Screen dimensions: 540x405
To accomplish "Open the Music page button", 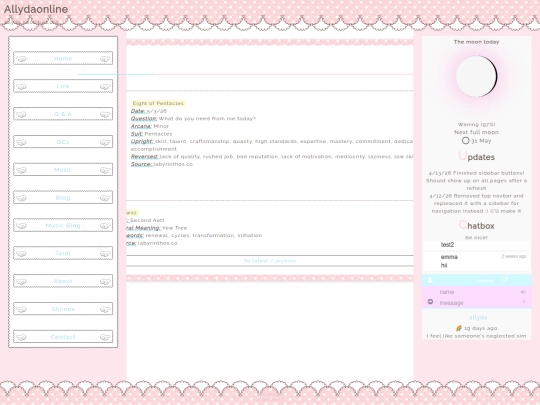I will pos(63,170).
